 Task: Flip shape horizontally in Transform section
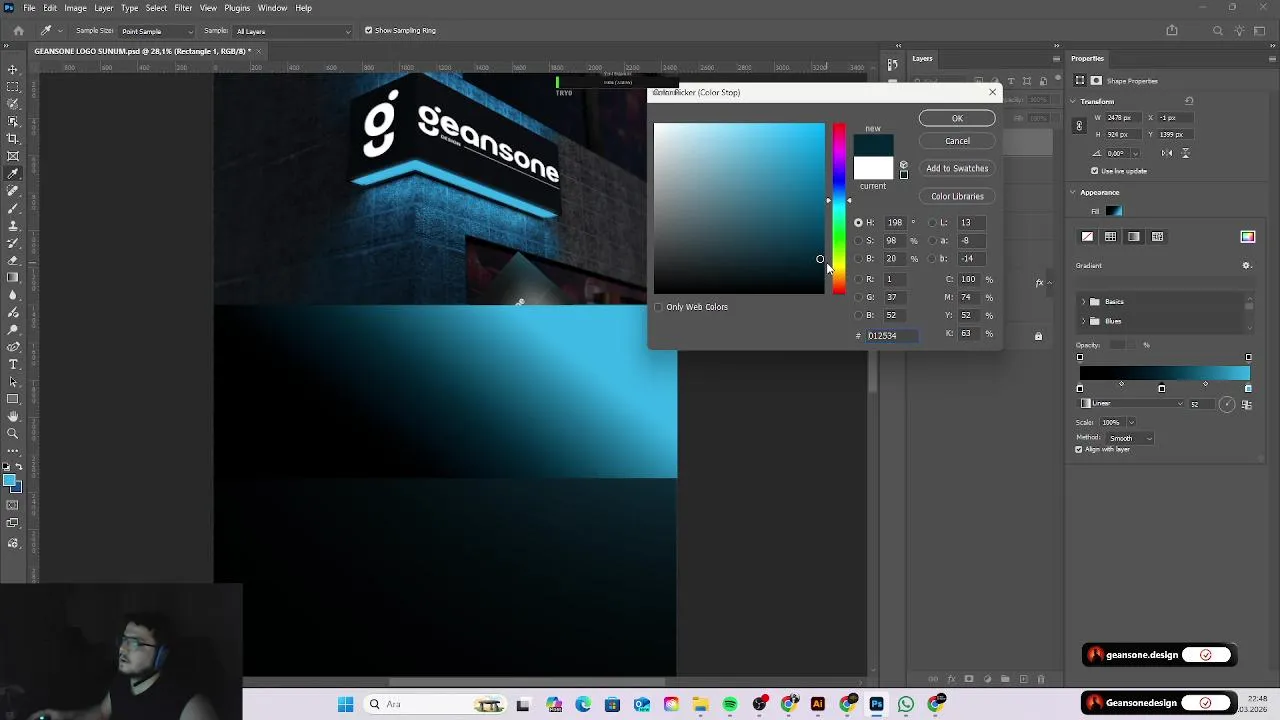pyautogui.click(x=1166, y=153)
